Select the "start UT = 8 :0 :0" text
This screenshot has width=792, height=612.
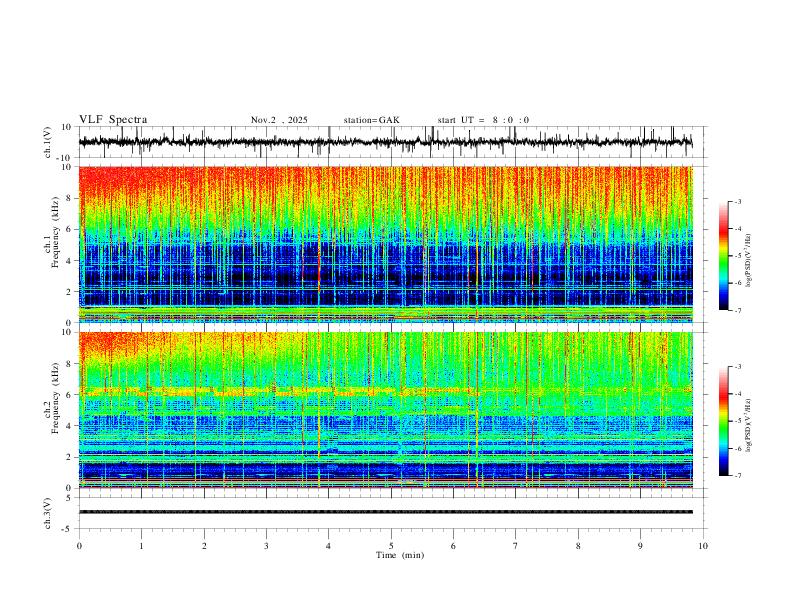point(483,120)
